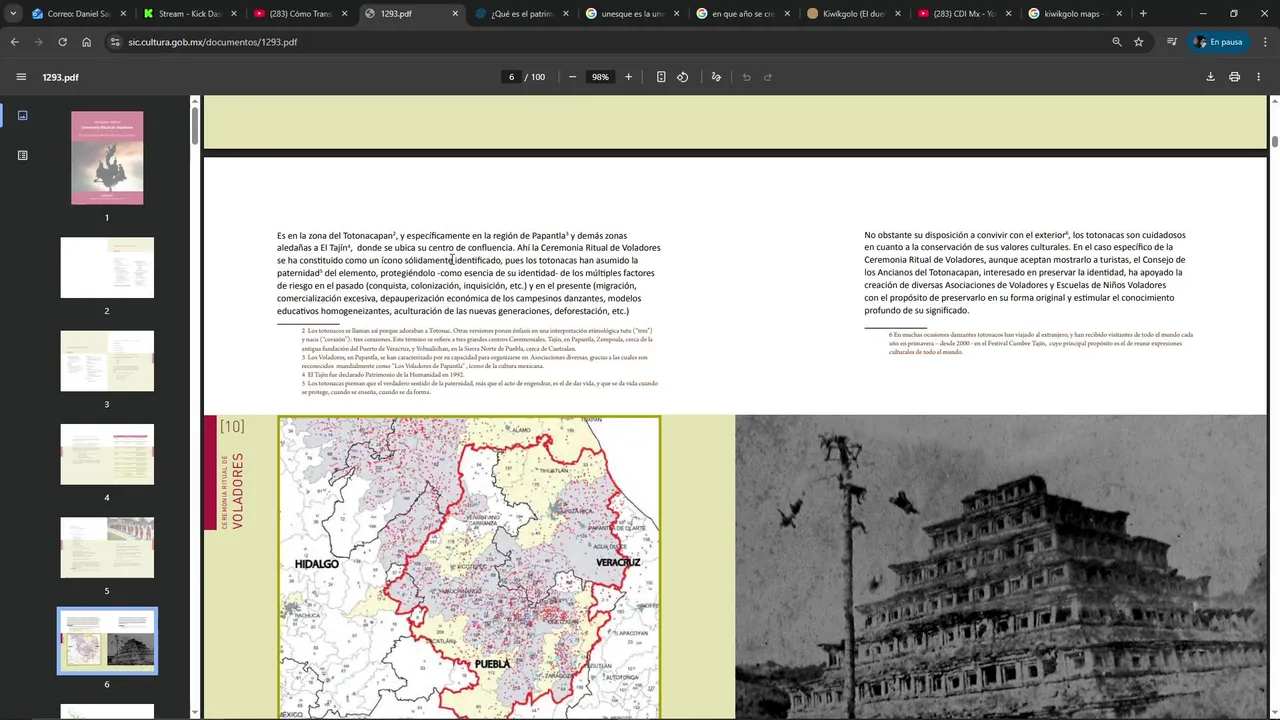The width and height of the screenshot is (1280, 720).
Task: Open the PDF viewer more actions menu
Action: (1259, 77)
